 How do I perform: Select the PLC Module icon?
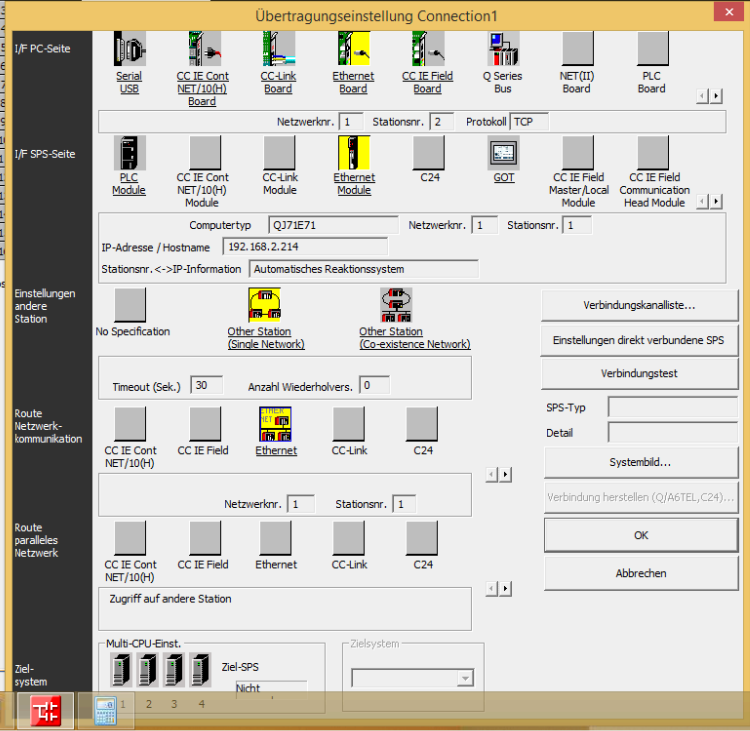tap(129, 152)
